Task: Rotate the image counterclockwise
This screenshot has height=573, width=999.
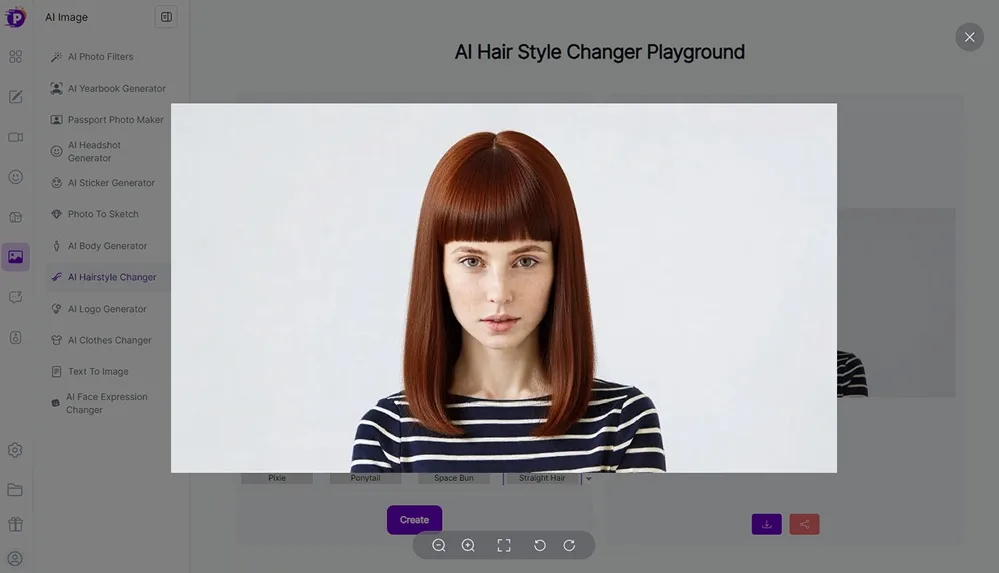Action: tap(540, 545)
